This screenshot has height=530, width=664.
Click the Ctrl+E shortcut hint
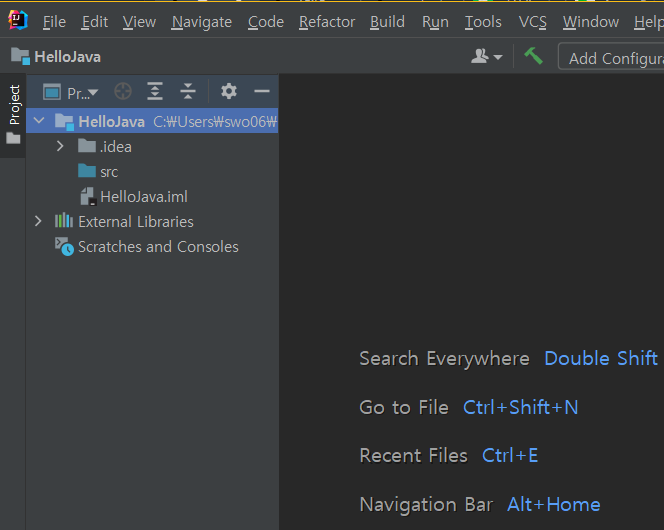click(510, 455)
